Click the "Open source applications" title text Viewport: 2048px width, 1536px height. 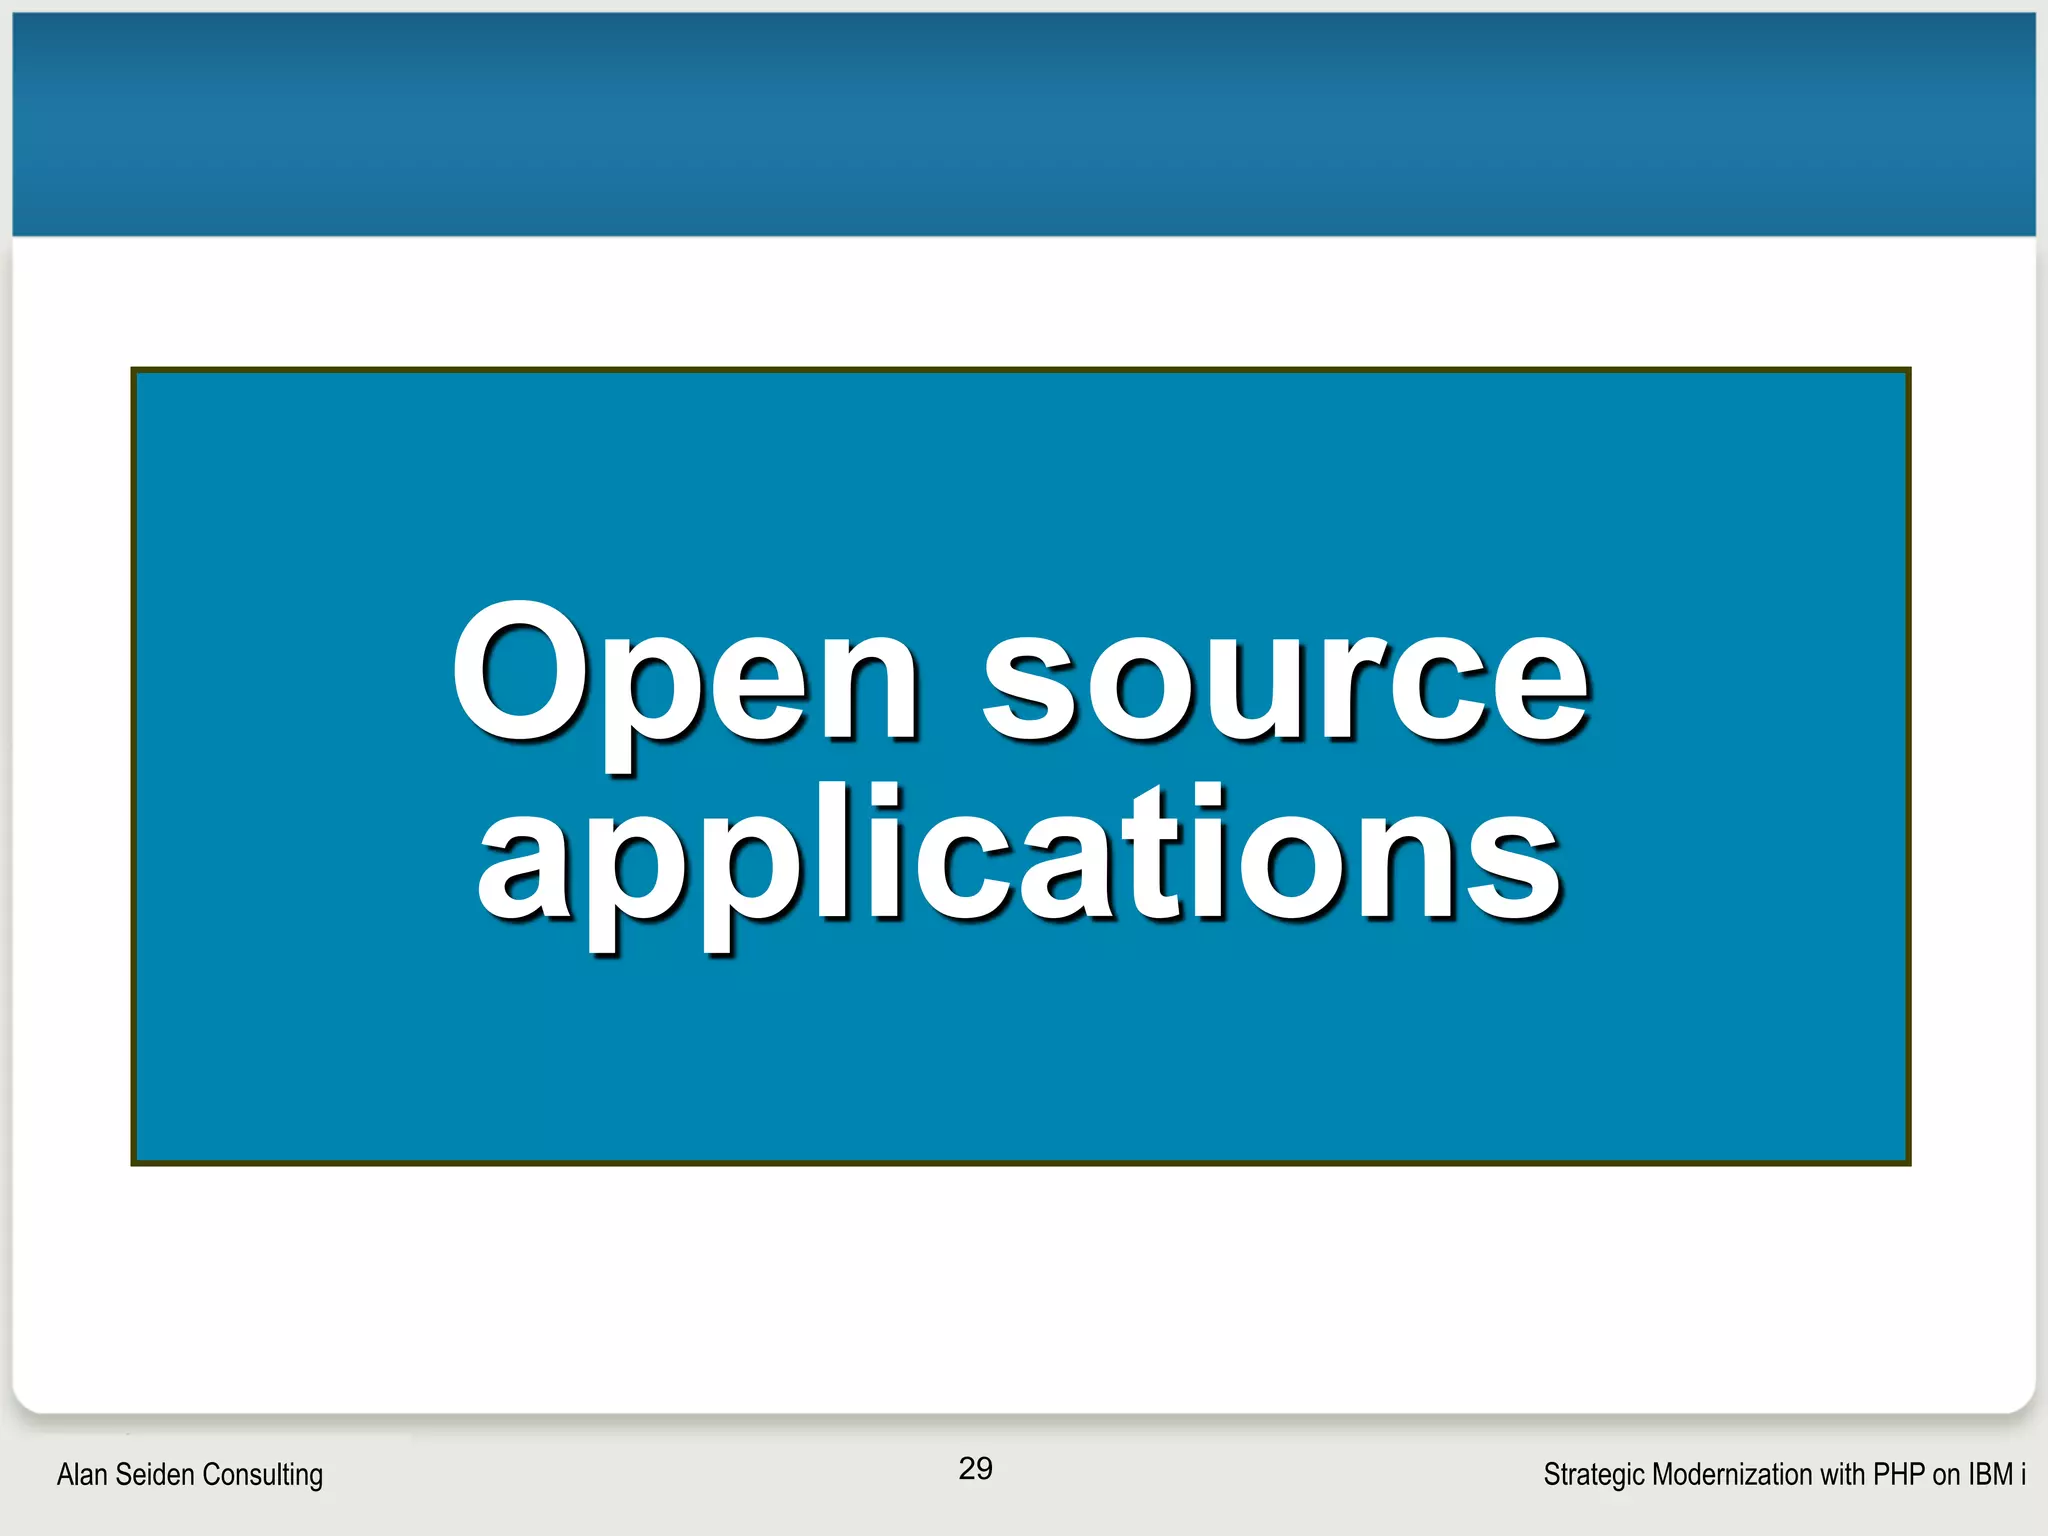point(1020,776)
